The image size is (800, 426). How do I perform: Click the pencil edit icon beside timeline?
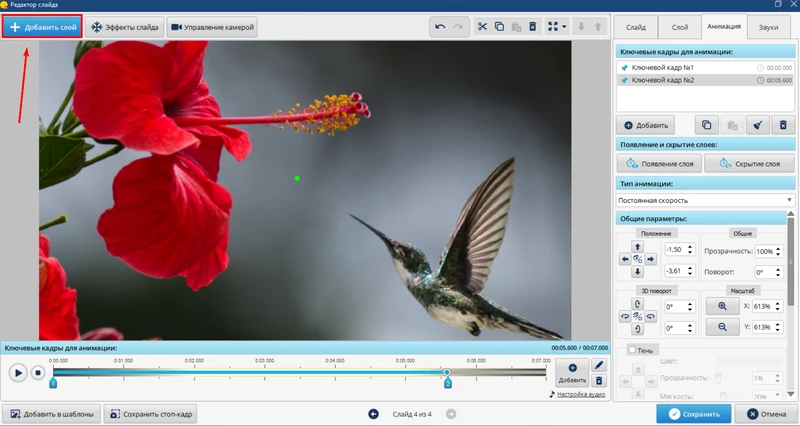point(599,365)
